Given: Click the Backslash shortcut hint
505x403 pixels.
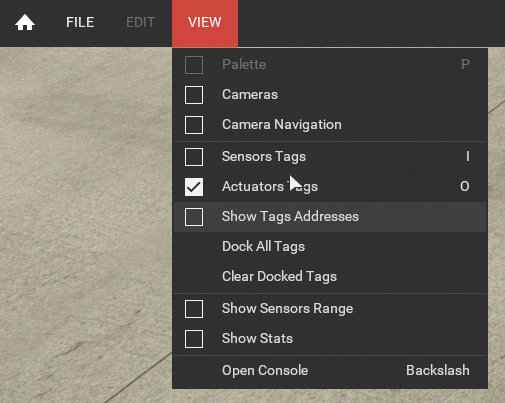Looking at the screenshot, I should [438, 370].
